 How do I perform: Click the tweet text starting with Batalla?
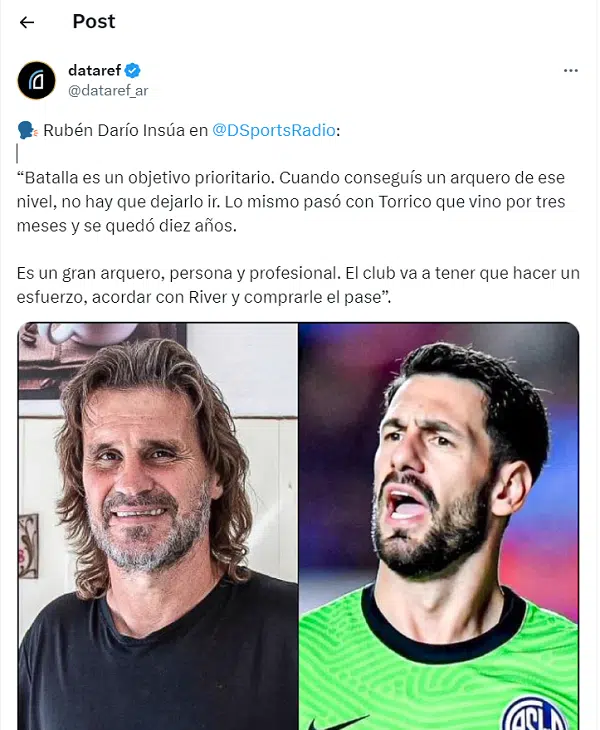(291, 202)
